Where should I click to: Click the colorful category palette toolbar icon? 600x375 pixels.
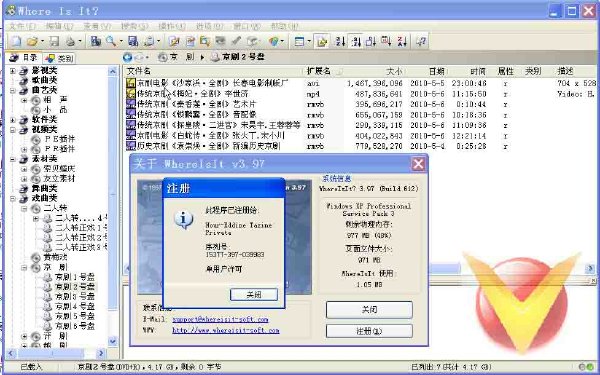[274, 41]
